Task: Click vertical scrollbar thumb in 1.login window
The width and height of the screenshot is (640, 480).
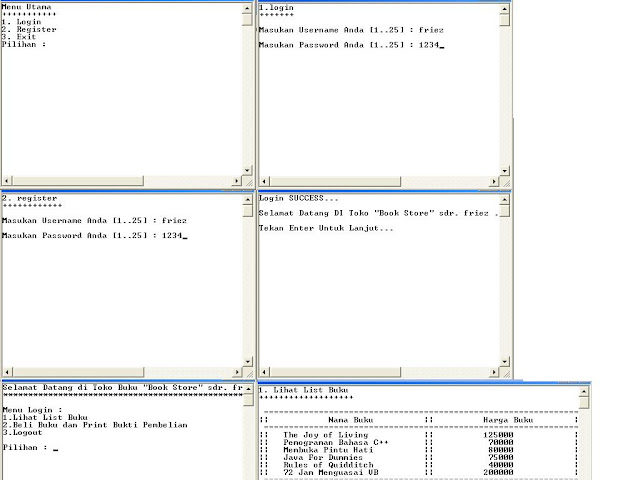Action: coord(504,20)
